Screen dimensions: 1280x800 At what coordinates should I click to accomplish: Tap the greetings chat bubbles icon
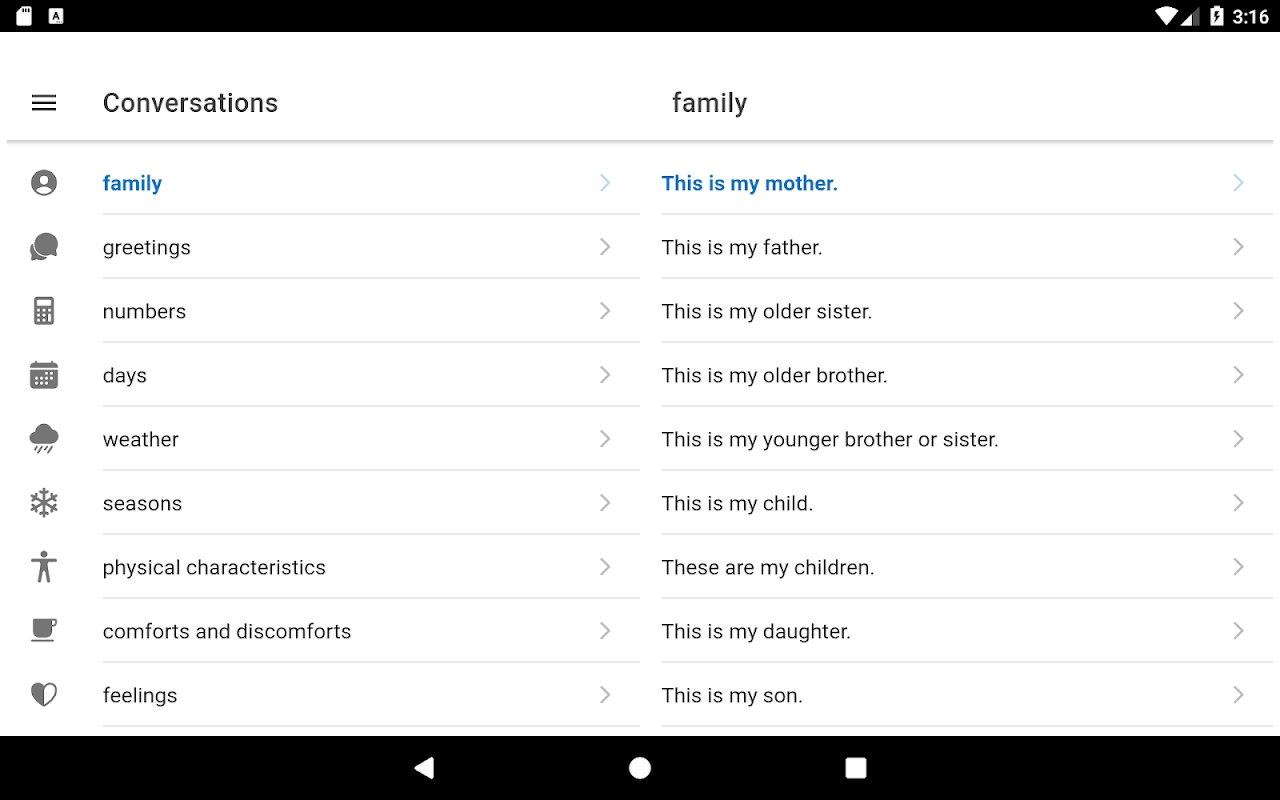point(44,247)
